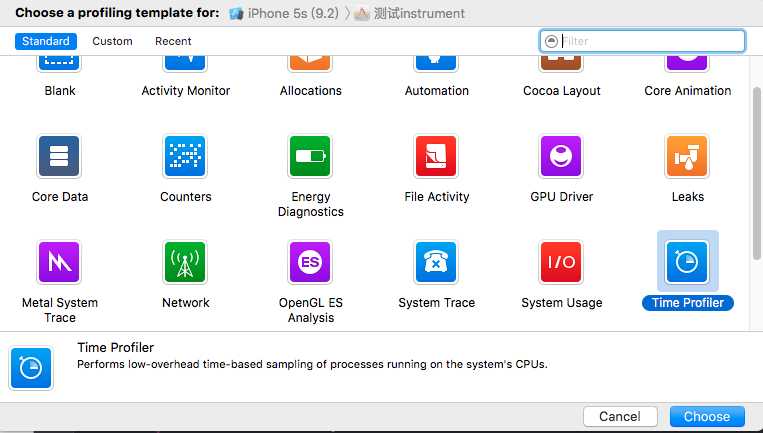
Task: Select the Leaks template icon
Action: [687, 156]
